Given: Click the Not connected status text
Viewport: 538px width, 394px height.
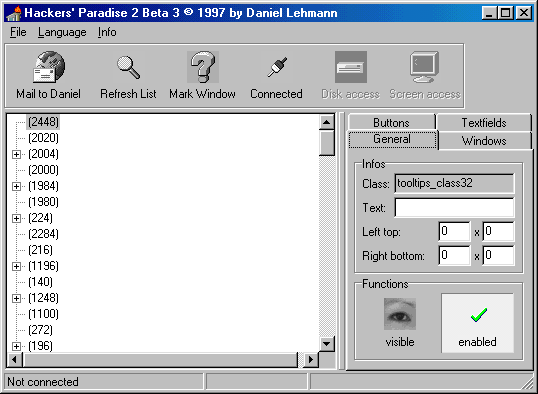Looking at the screenshot, I should coord(43,382).
